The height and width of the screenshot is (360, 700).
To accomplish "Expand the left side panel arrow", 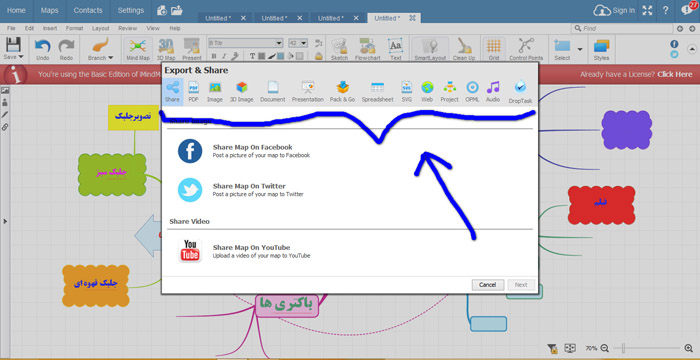I will pos(5,221).
